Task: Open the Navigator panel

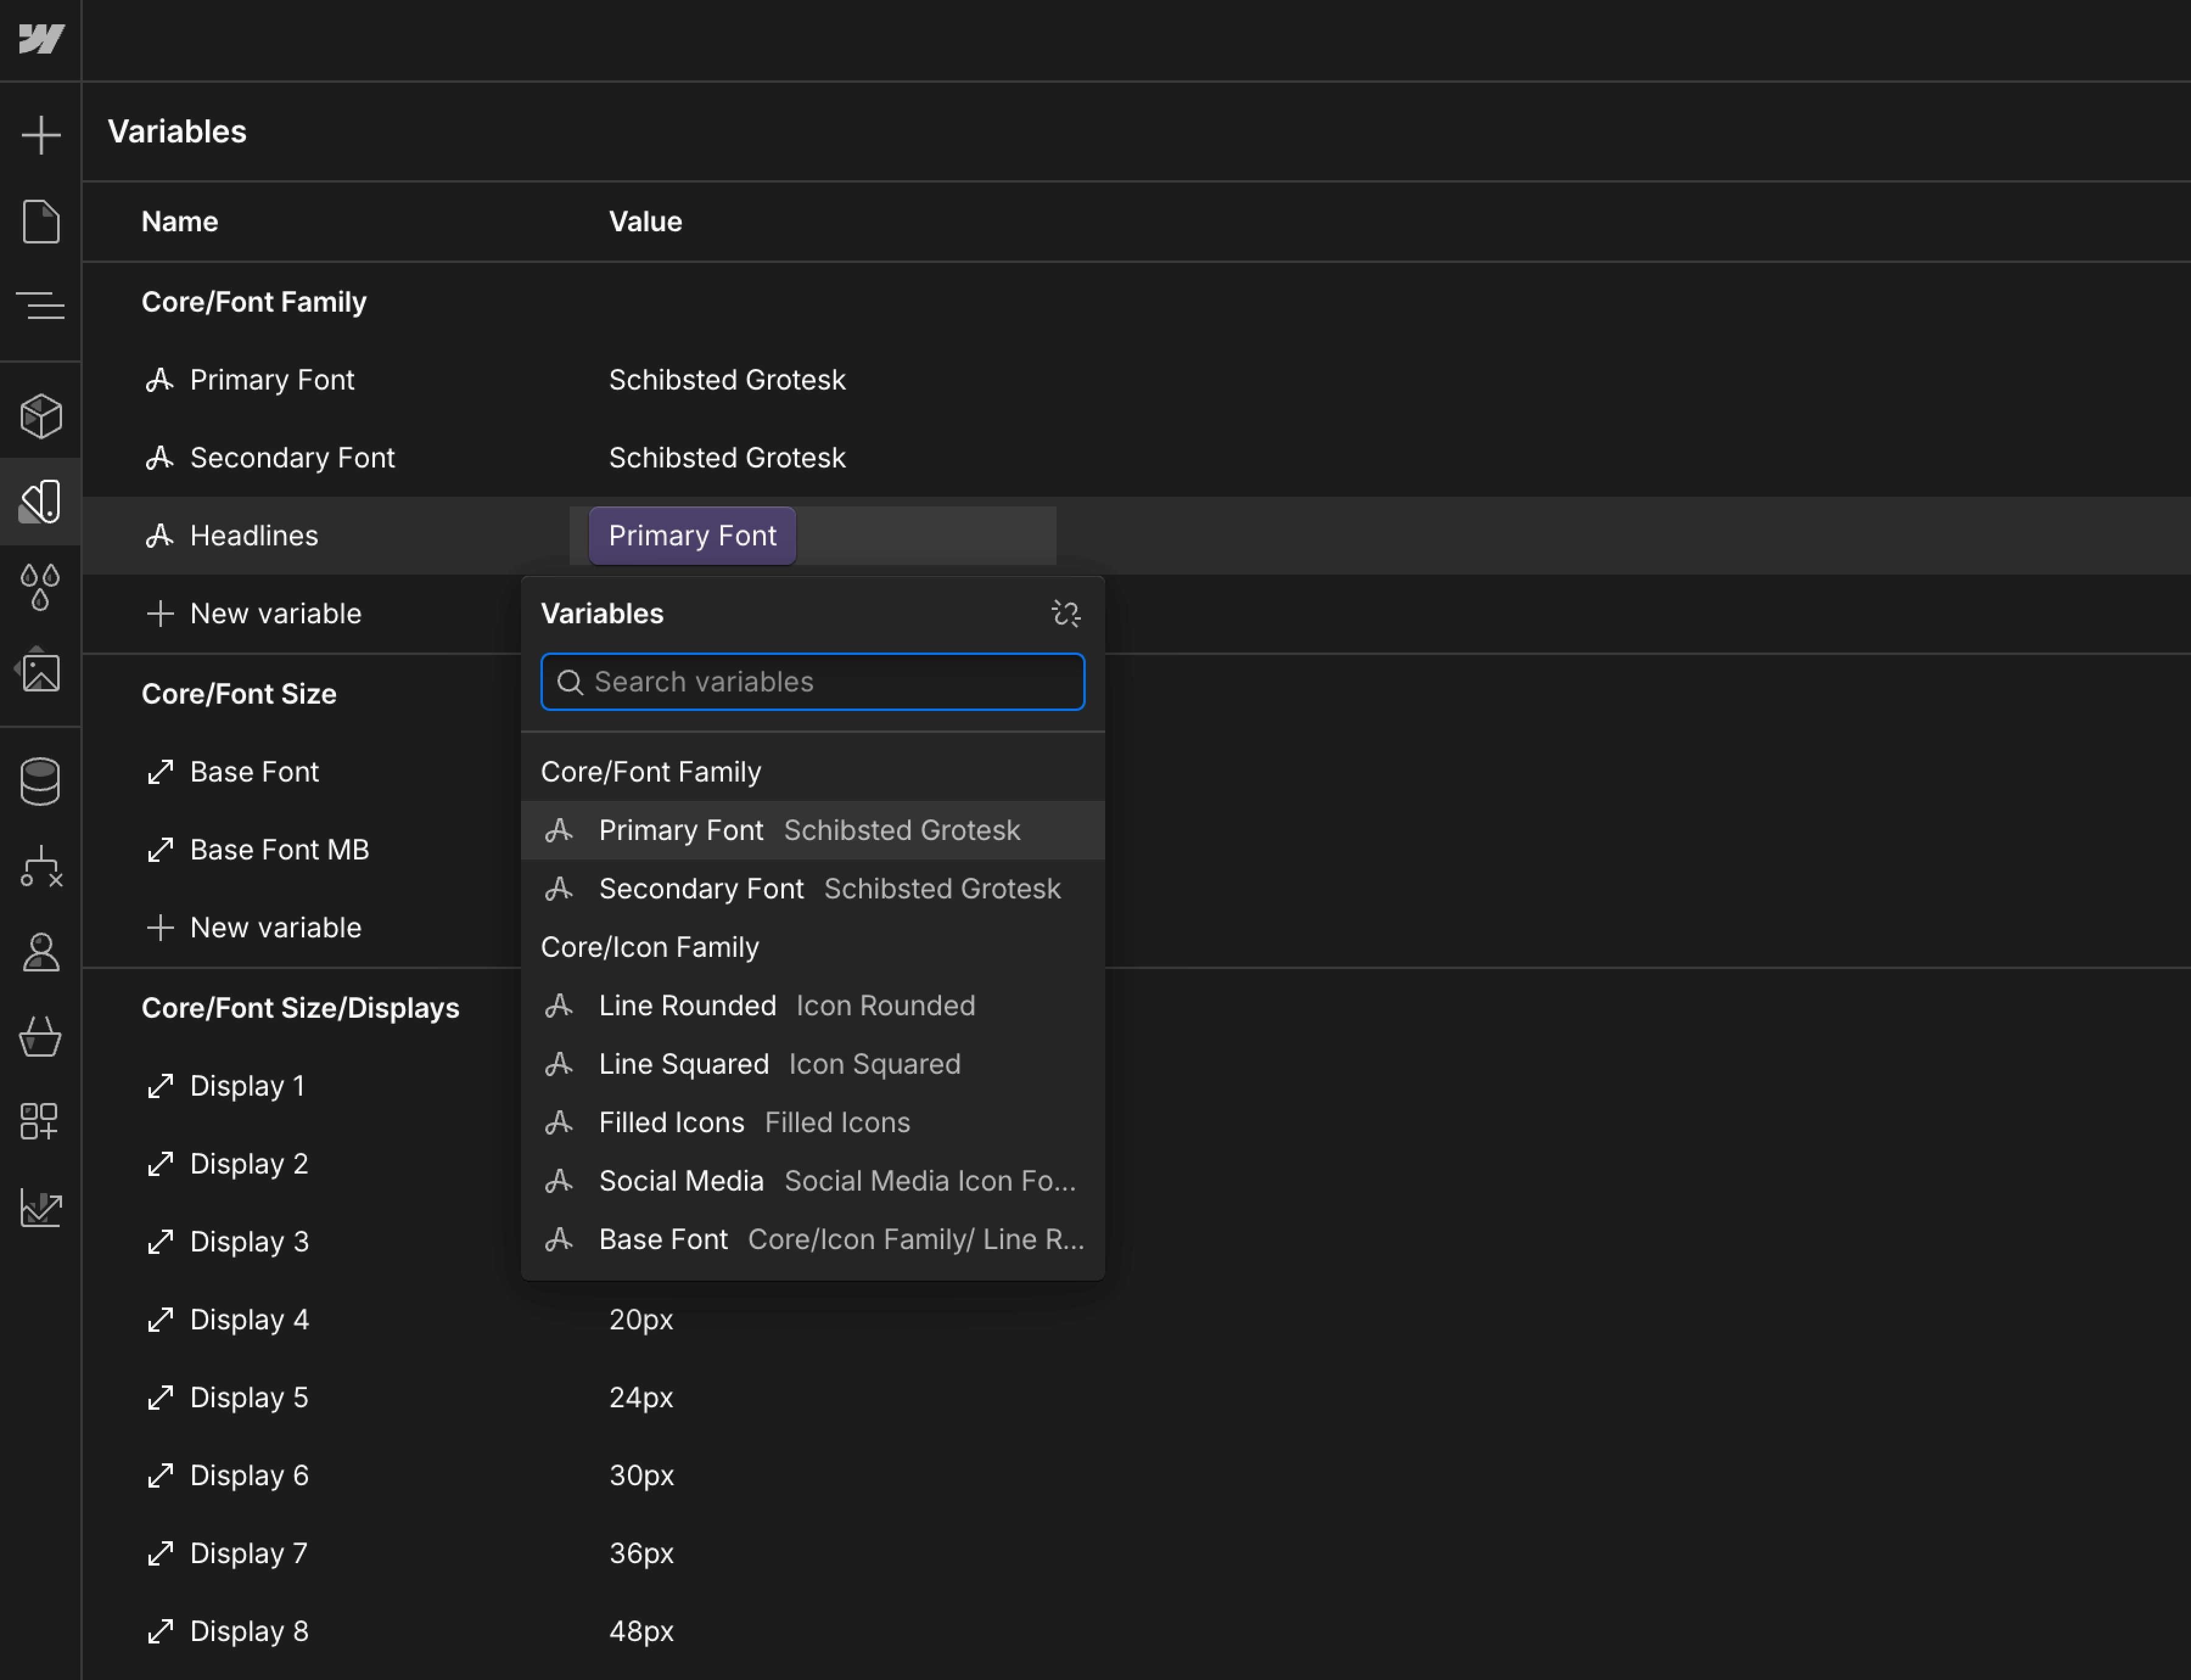Action: click(40, 305)
